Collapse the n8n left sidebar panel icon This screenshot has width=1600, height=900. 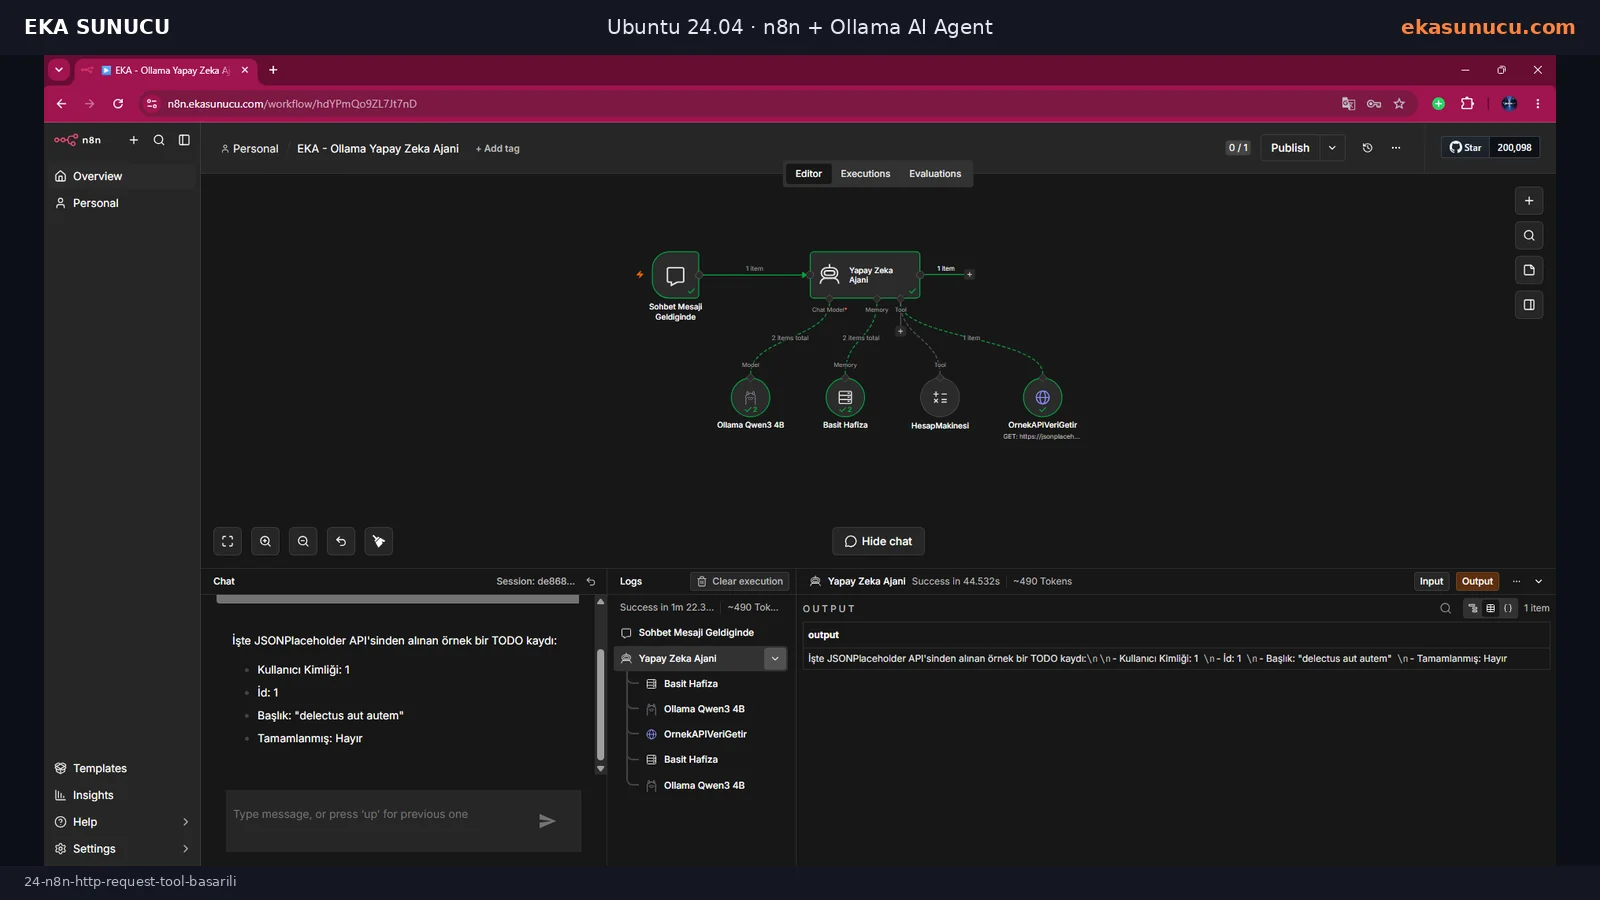tap(184, 140)
